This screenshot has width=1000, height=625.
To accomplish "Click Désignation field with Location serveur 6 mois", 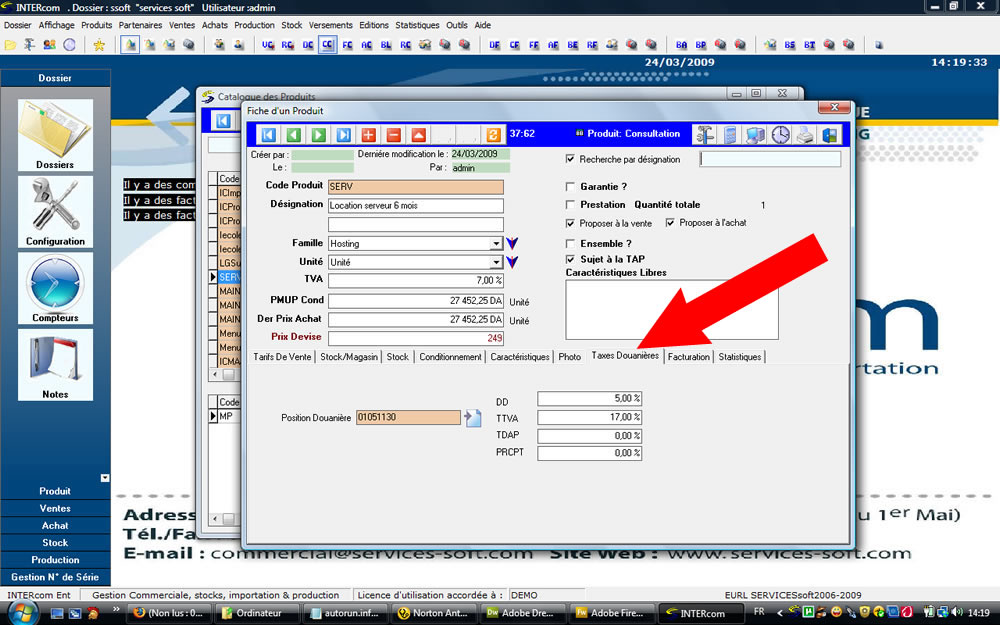I will pyautogui.click(x=416, y=205).
